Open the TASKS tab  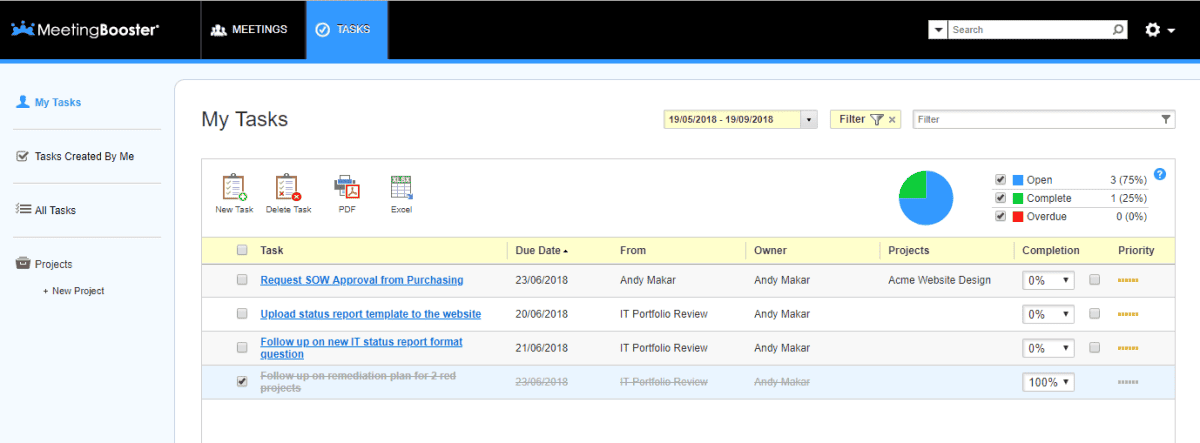pos(346,30)
